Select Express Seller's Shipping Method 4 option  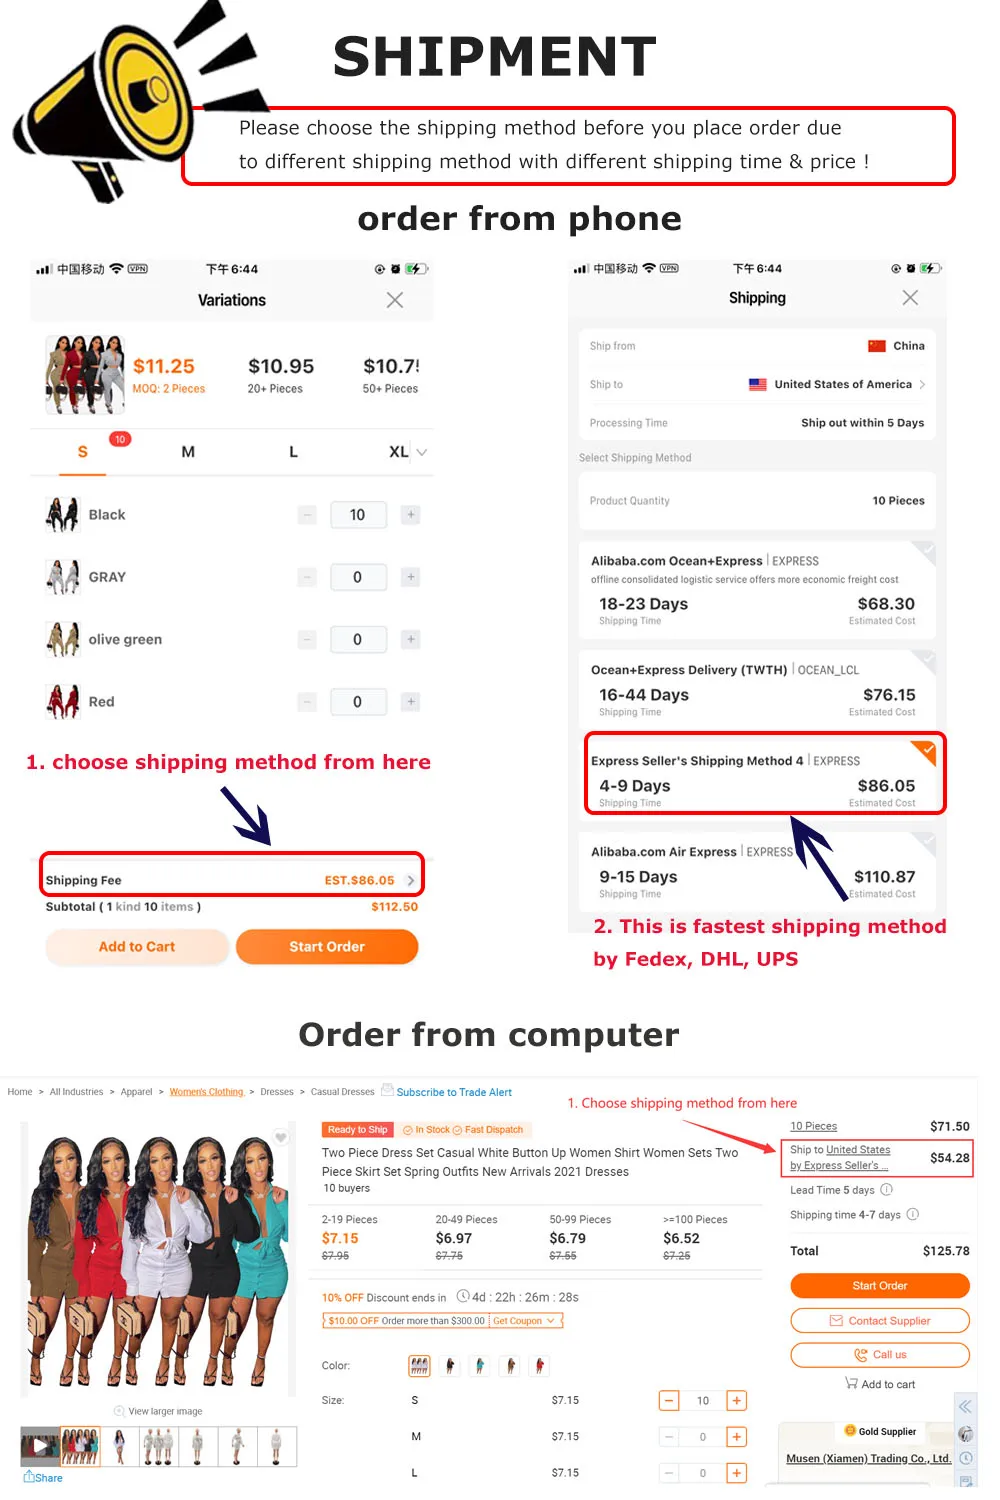pos(765,774)
